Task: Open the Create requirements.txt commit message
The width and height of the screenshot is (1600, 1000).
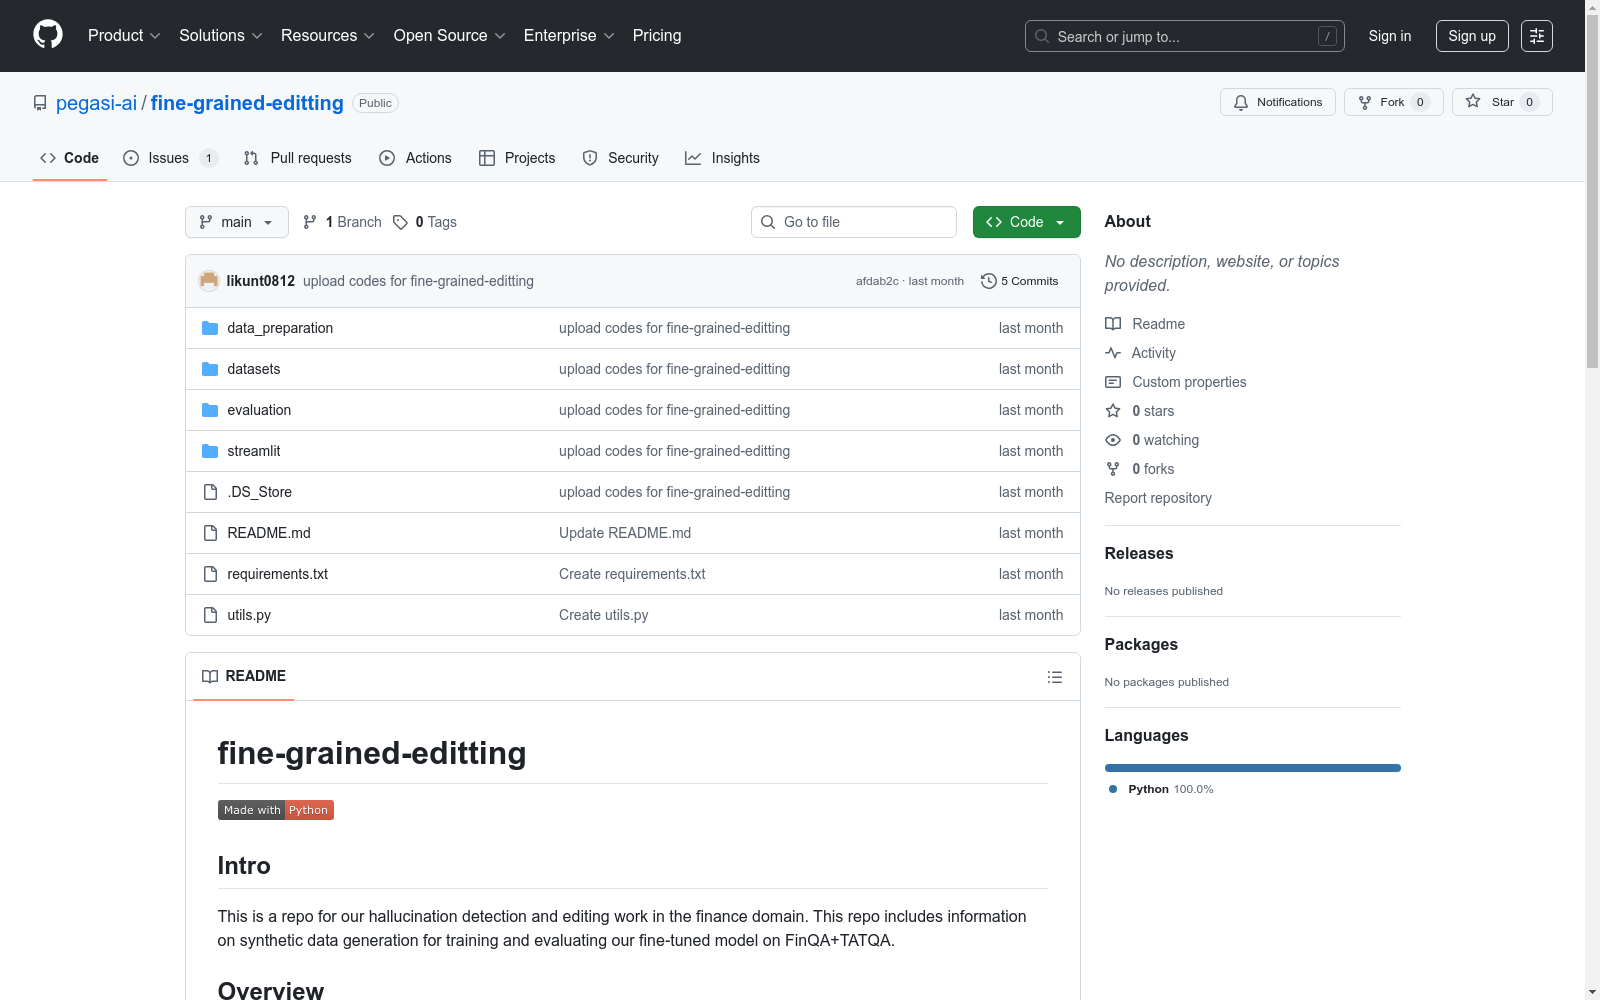Action: pos(632,574)
